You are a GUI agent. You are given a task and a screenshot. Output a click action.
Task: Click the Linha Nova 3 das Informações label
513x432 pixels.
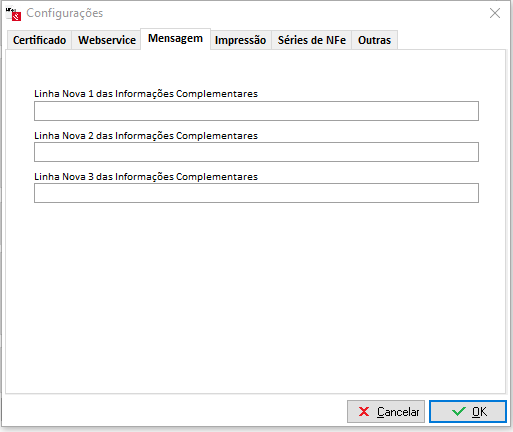[x=146, y=177]
